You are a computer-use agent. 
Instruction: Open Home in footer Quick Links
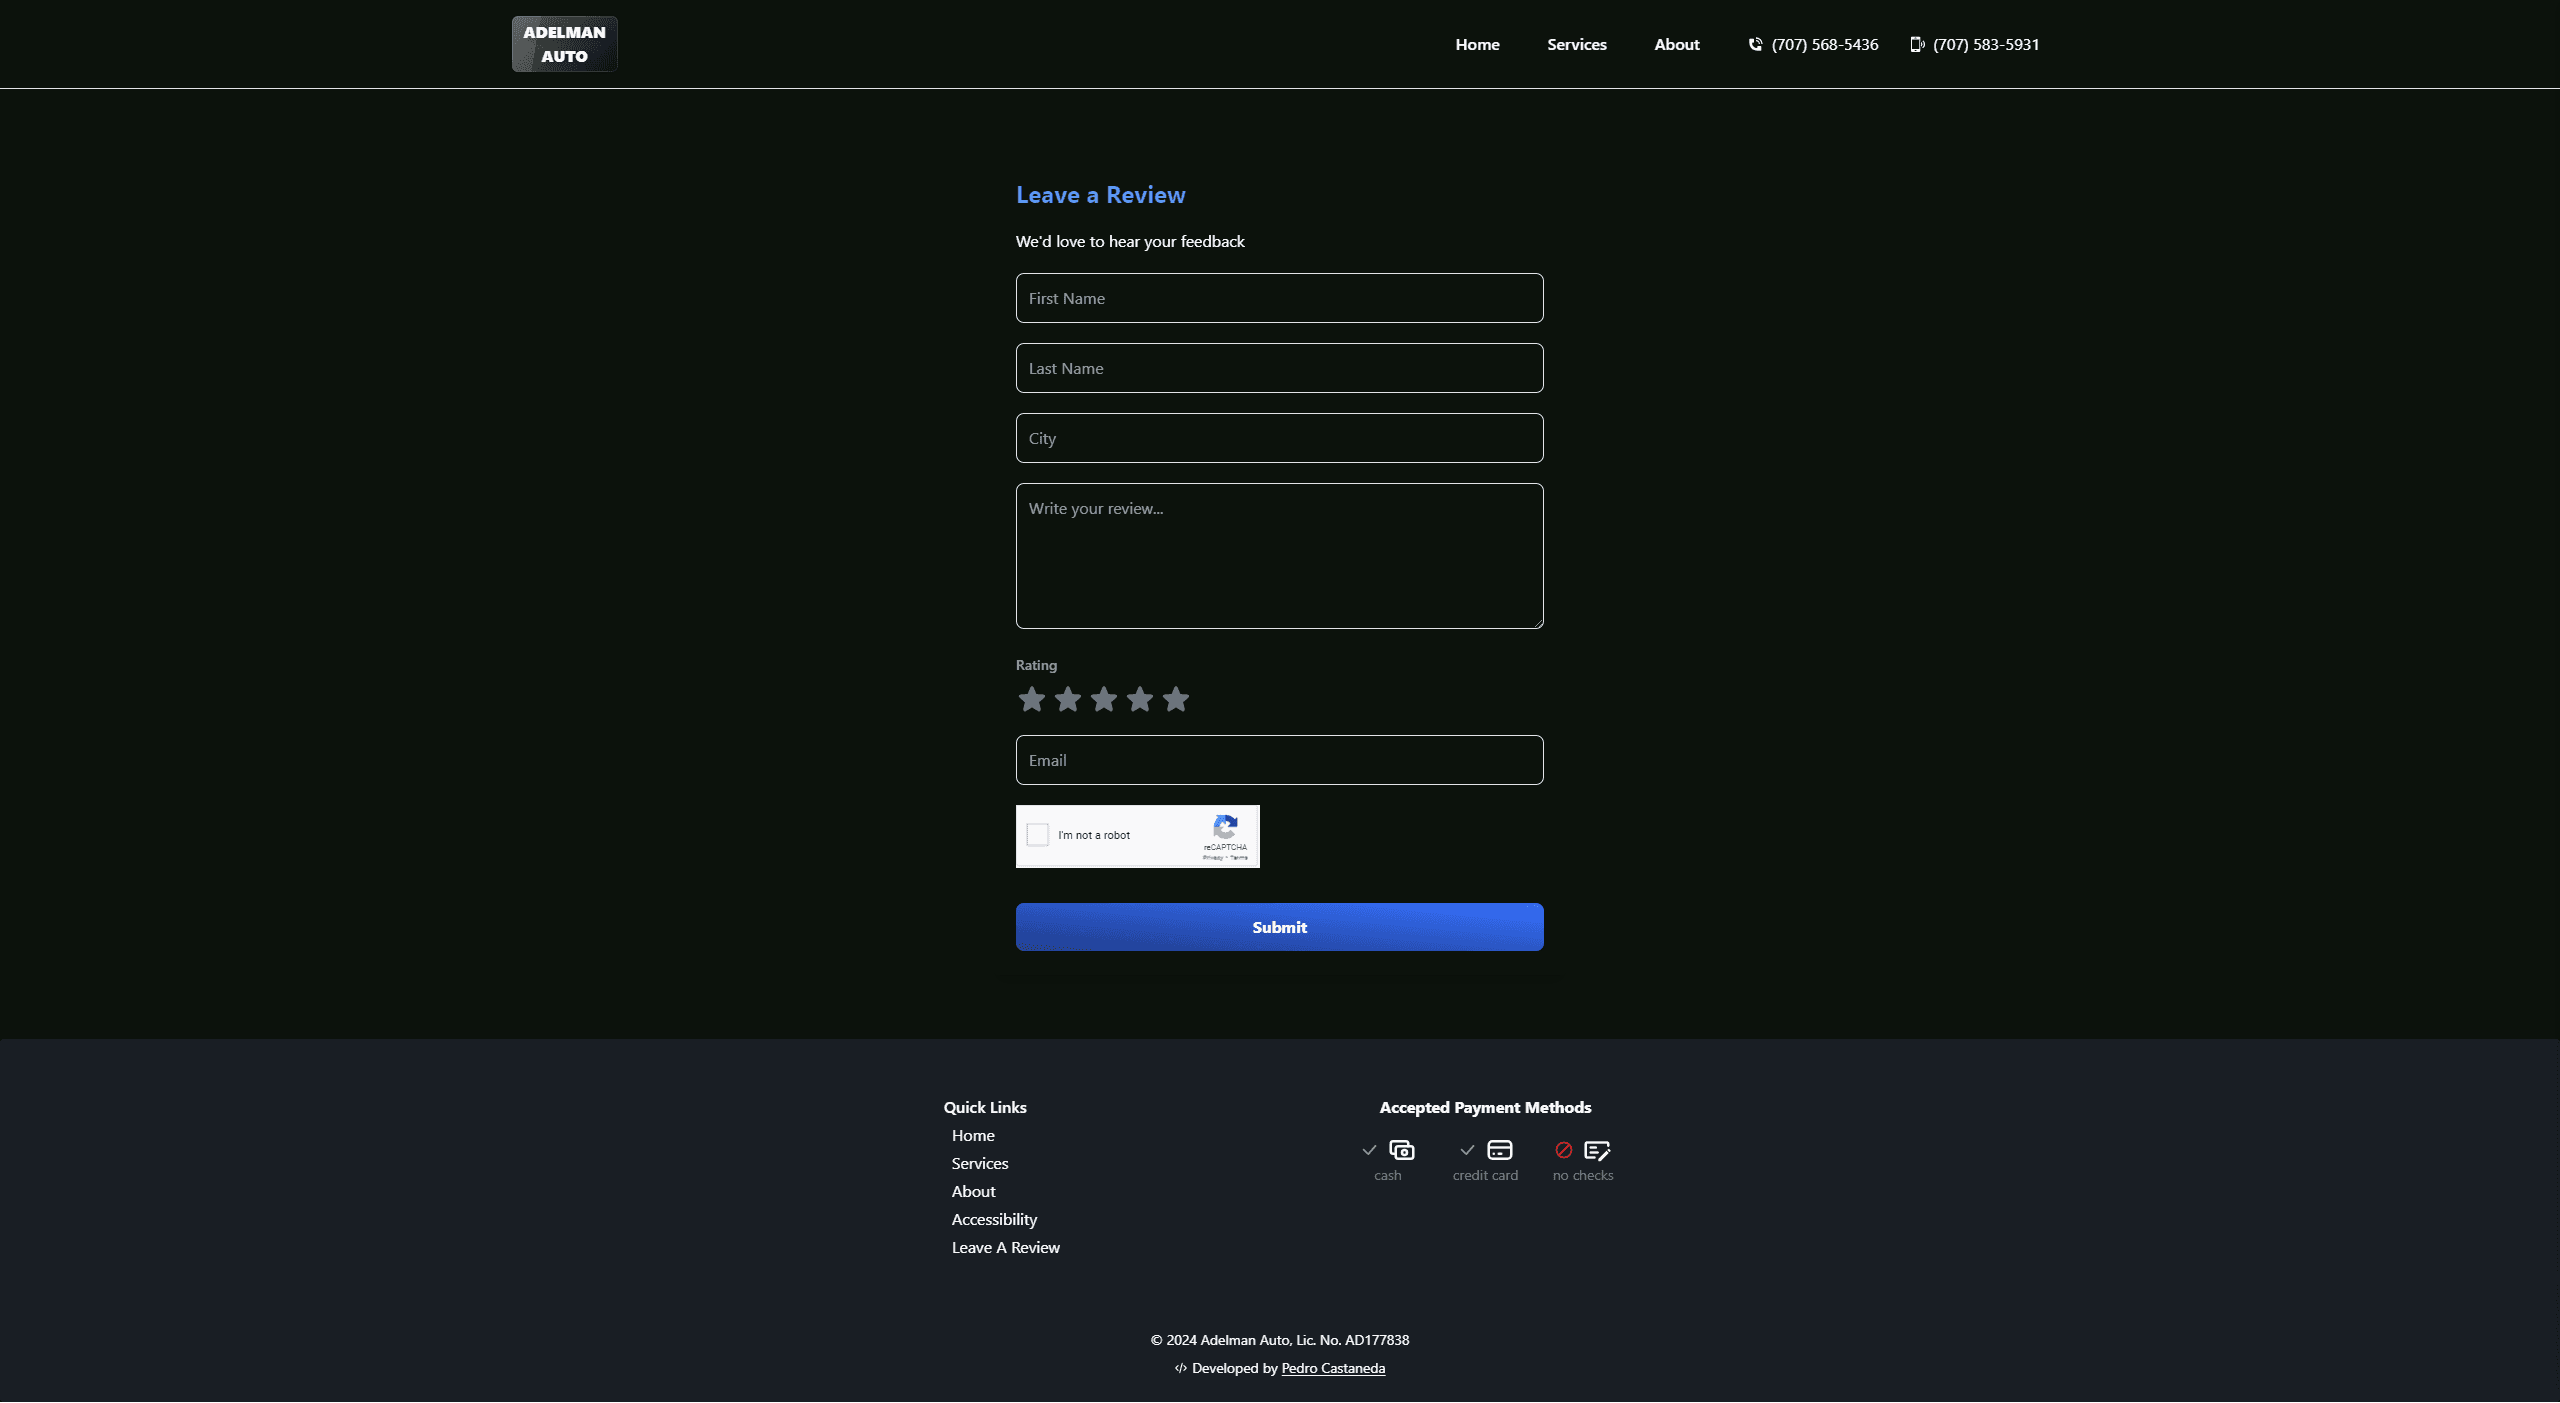973,1135
